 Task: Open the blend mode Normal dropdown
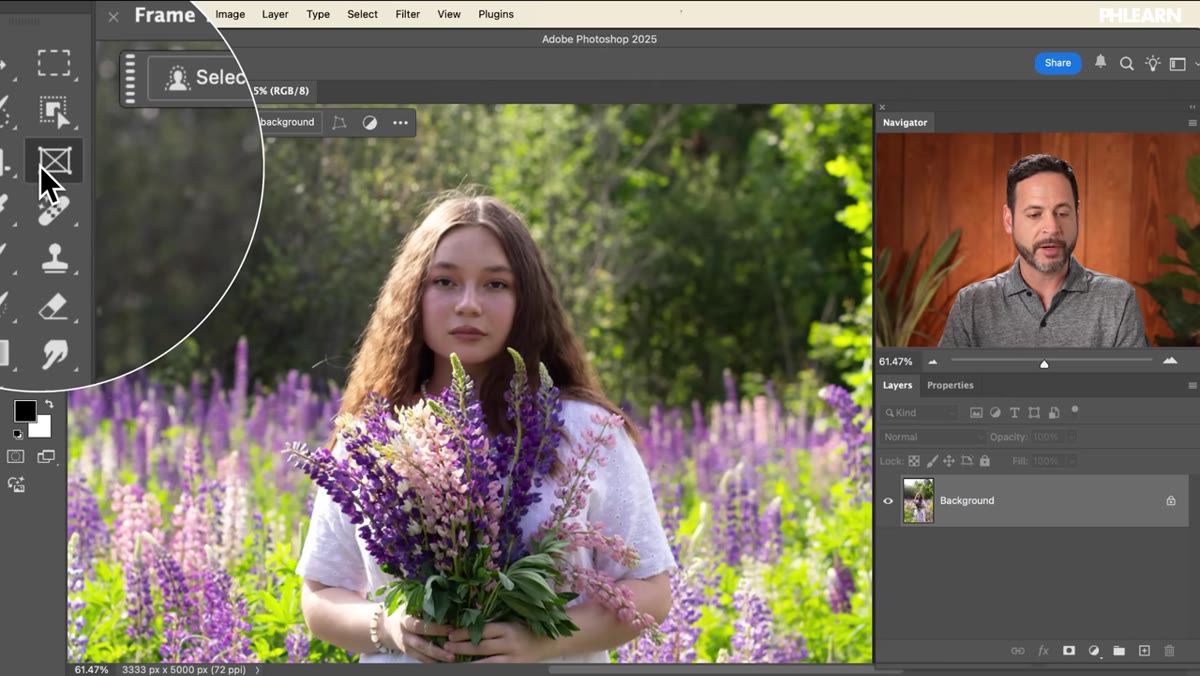pyautogui.click(x=933, y=437)
